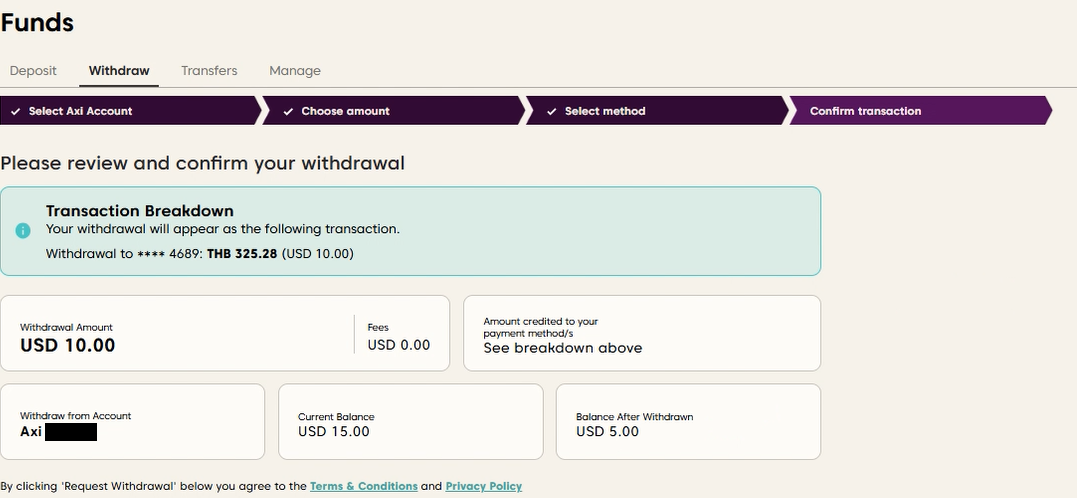This screenshot has height=498, width=1077.
Task: Click the Confirm transaction step
Action: [865, 111]
